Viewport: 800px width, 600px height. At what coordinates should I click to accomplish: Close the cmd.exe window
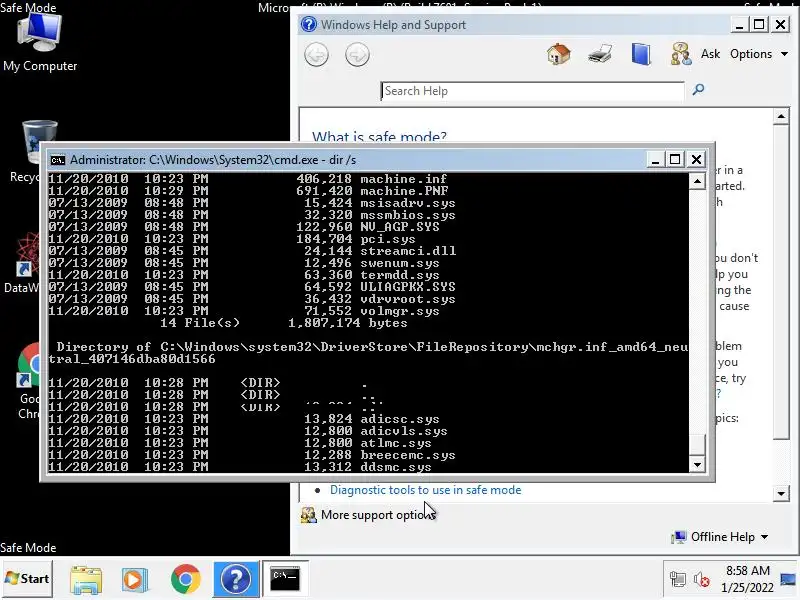[x=696, y=160]
